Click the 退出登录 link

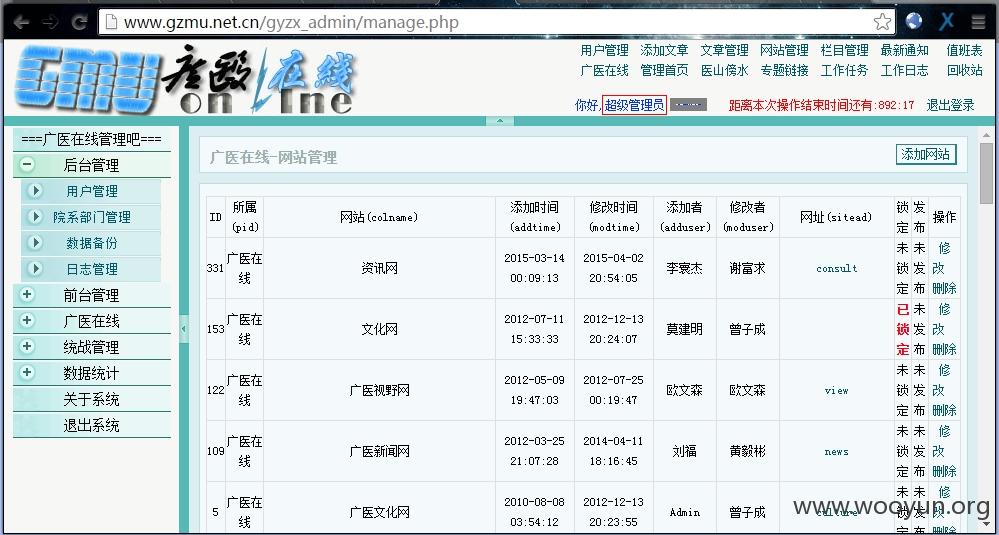coord(950,105)
